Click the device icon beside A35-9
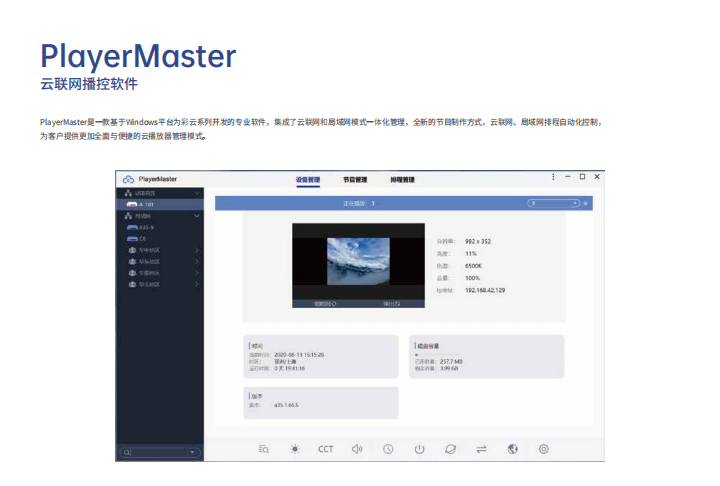The height and width of the screenshot is (486, 720). tap(132, 227)
